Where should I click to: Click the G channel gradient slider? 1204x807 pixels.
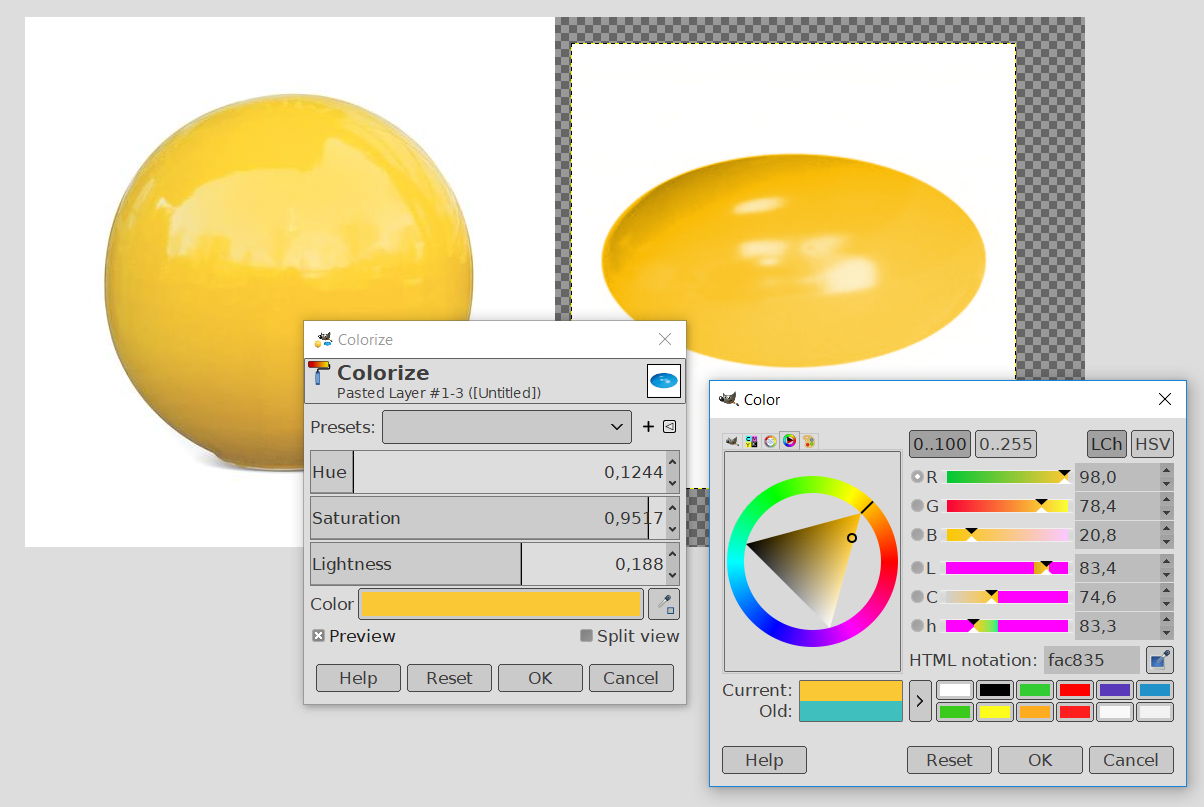tap(1008, 506)
